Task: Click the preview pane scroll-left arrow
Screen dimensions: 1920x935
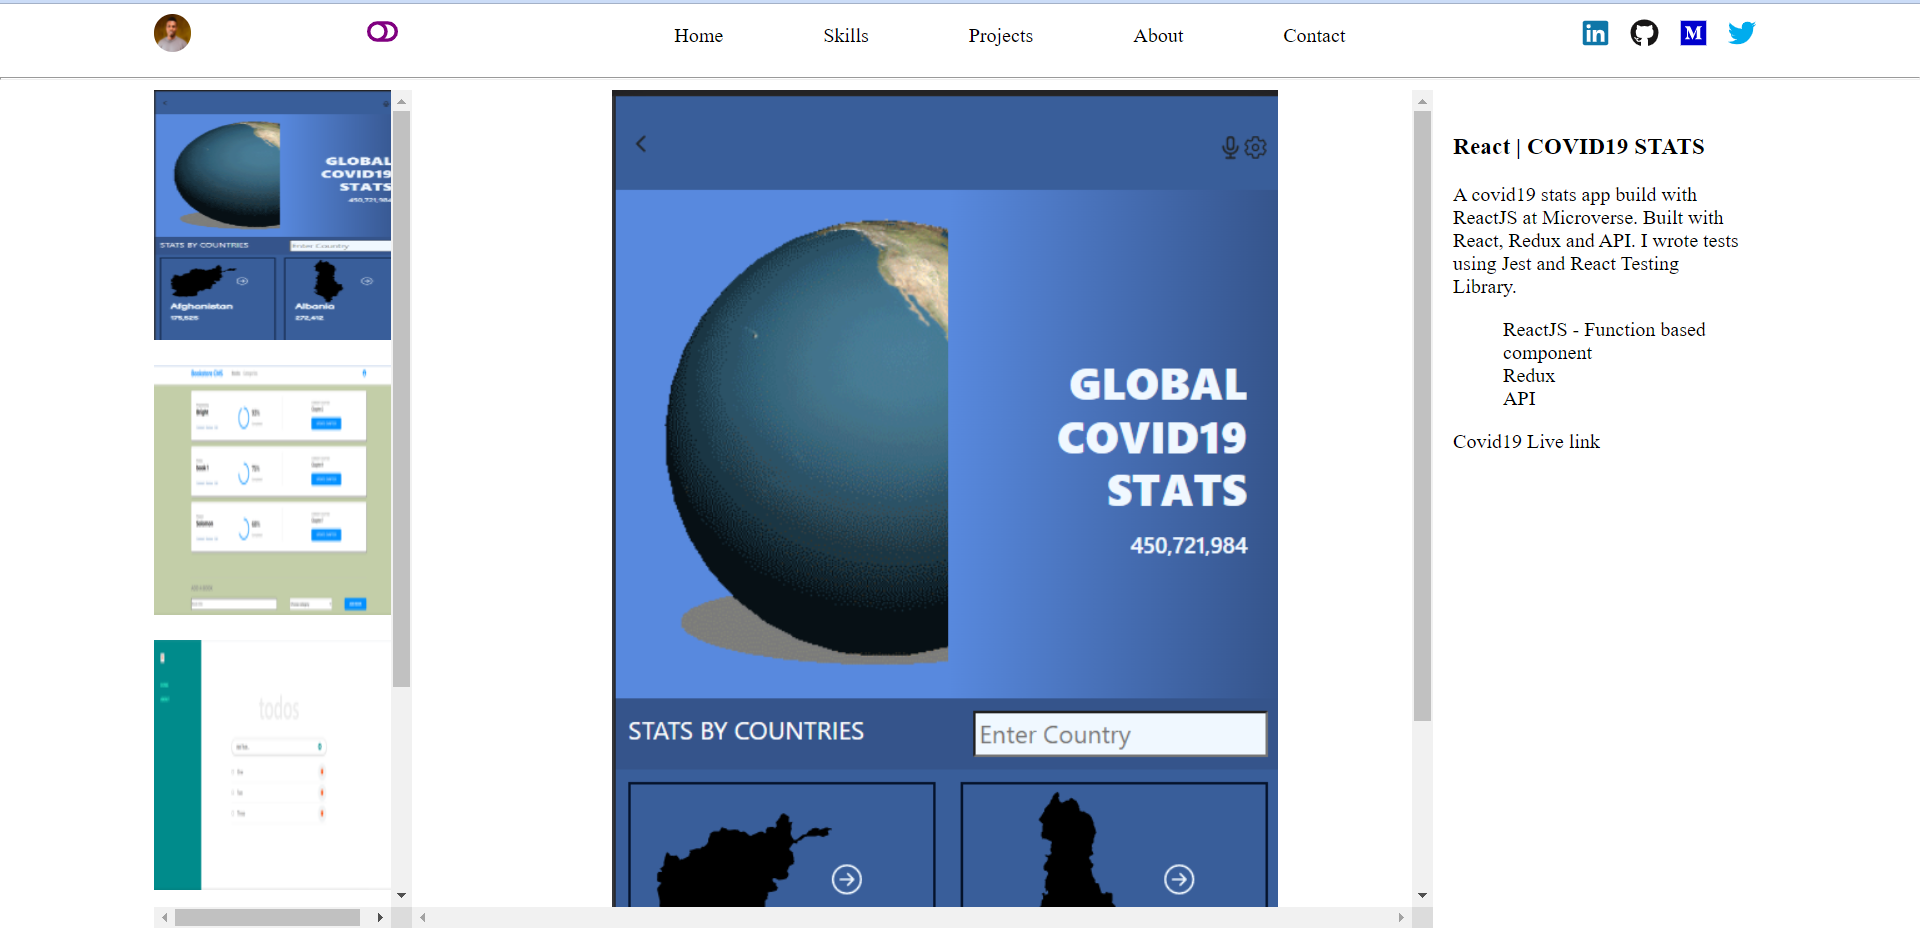Action: point(423,917)
